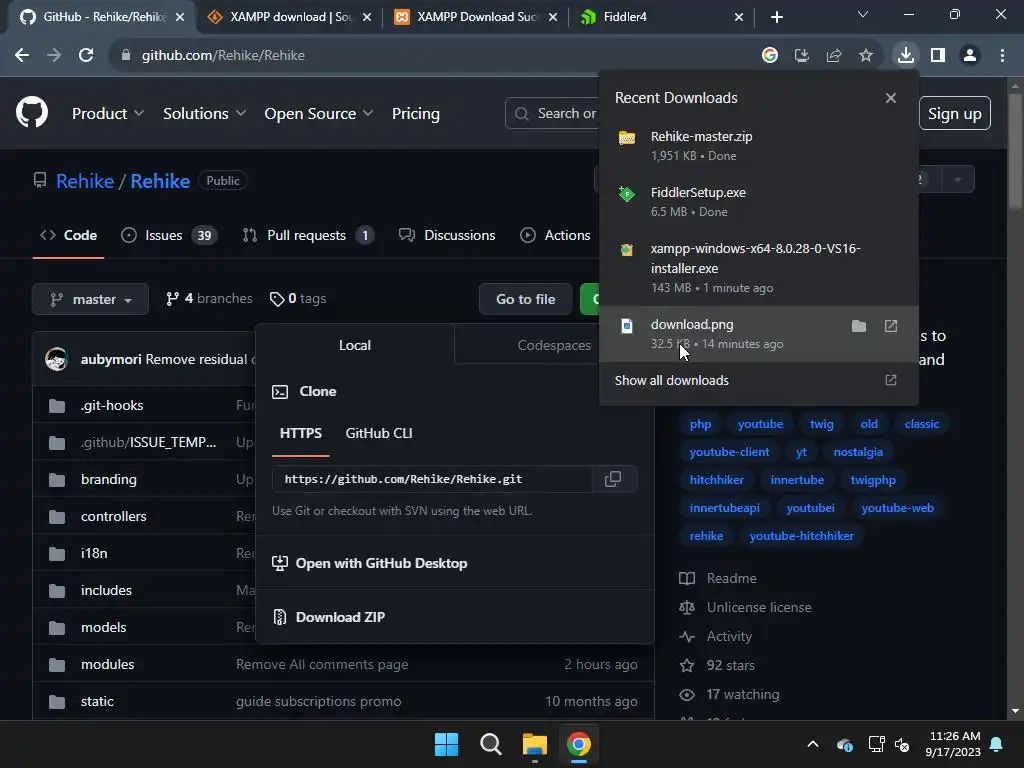1024x768 pixels.
Task: Click the Google icon in address bar
Action: (x=770, y=56)
